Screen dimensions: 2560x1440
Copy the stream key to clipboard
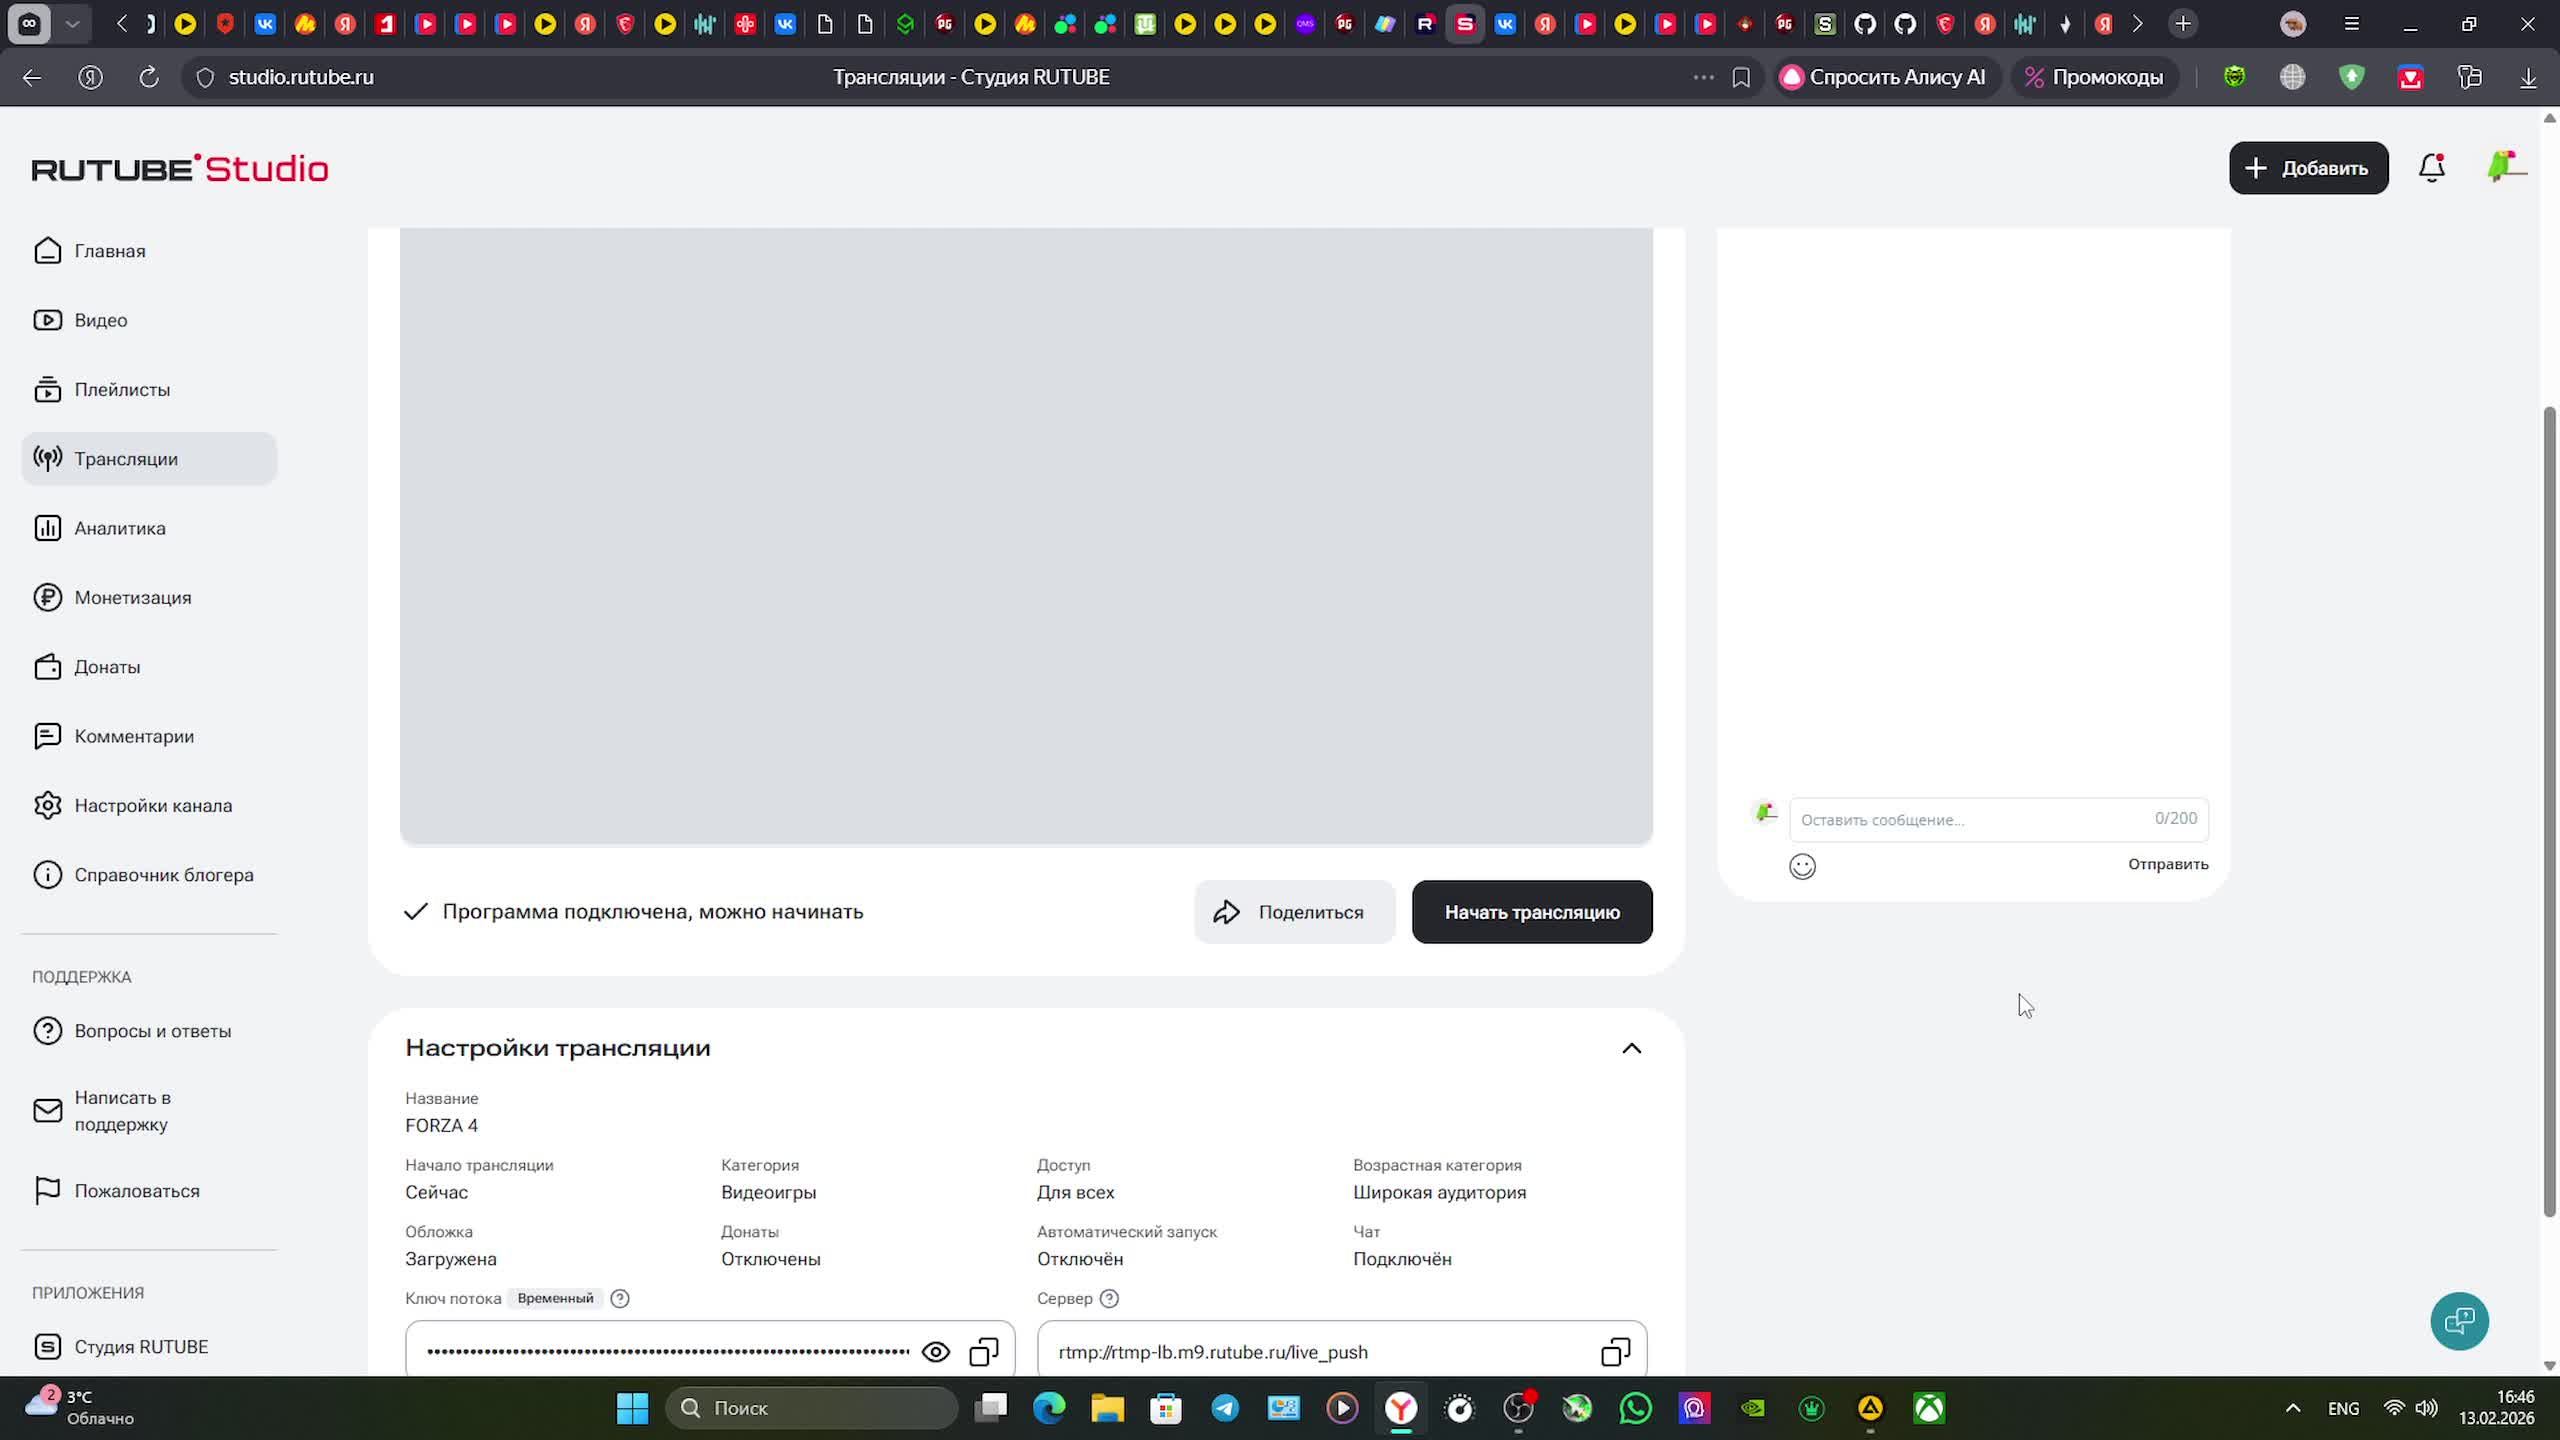pyautogui.click(x=984, y=1352)
